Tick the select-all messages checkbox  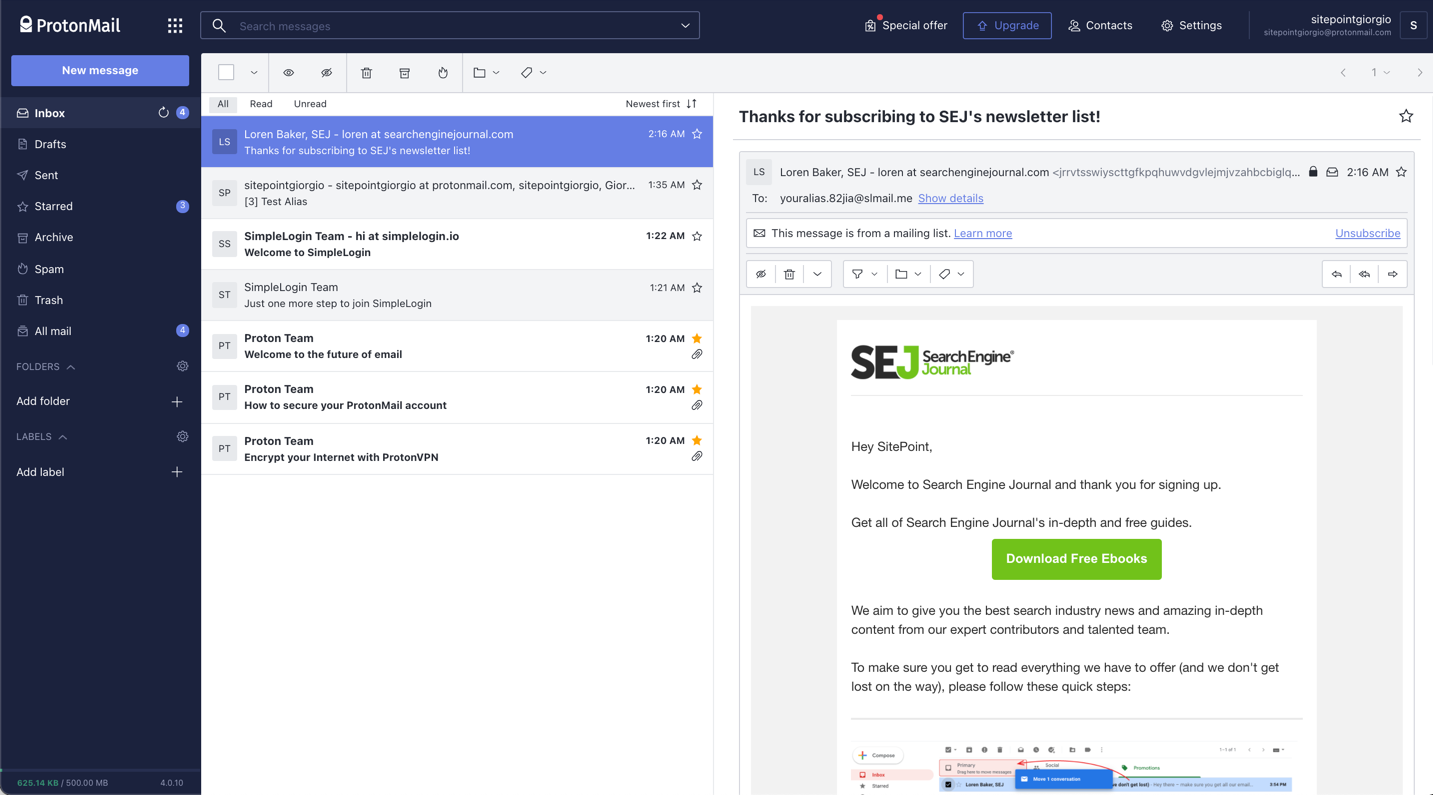[x=226, y=73]
